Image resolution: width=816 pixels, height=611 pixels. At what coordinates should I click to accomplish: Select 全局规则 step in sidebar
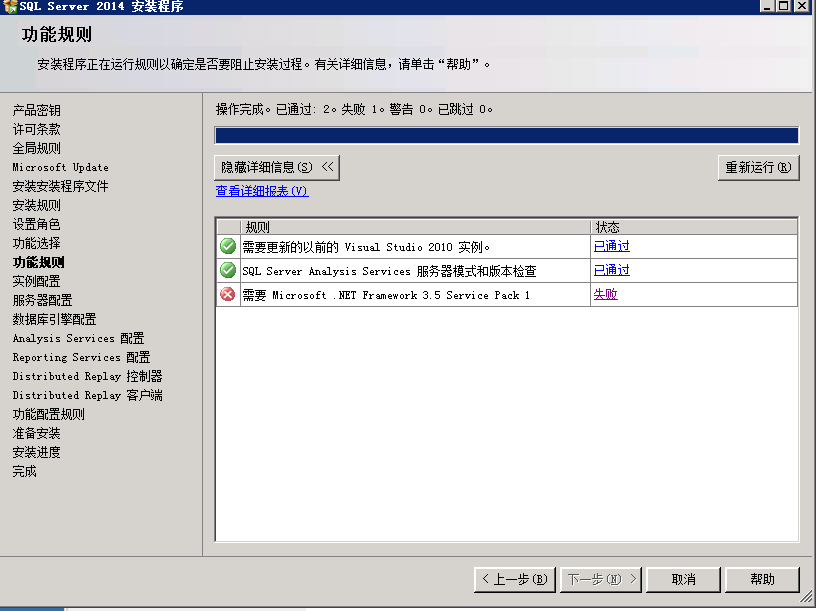click(x=36, y=148)
